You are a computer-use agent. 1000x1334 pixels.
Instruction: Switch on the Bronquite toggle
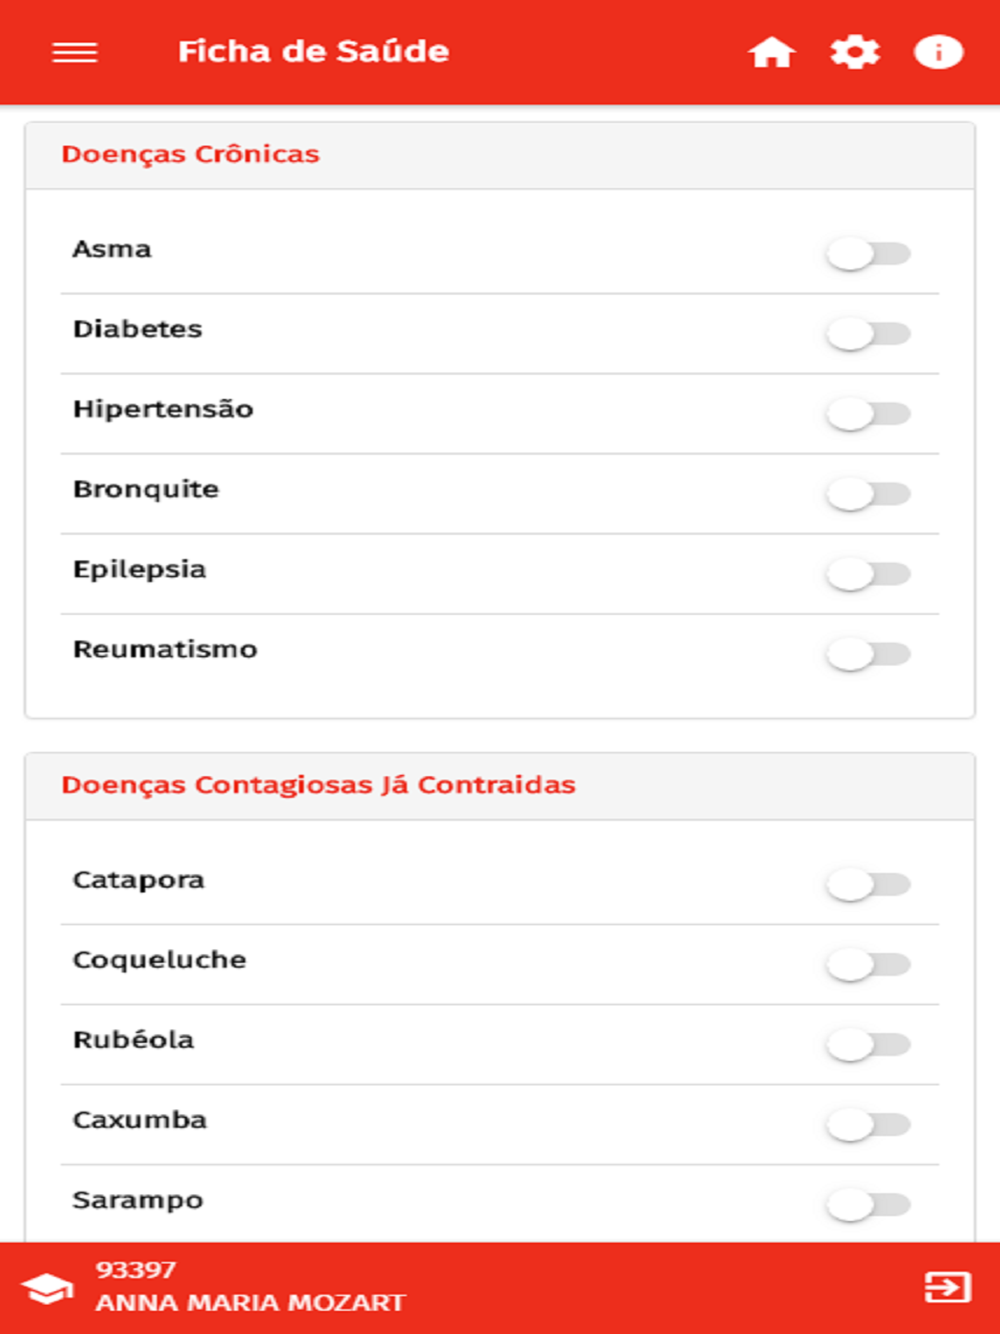868,494
